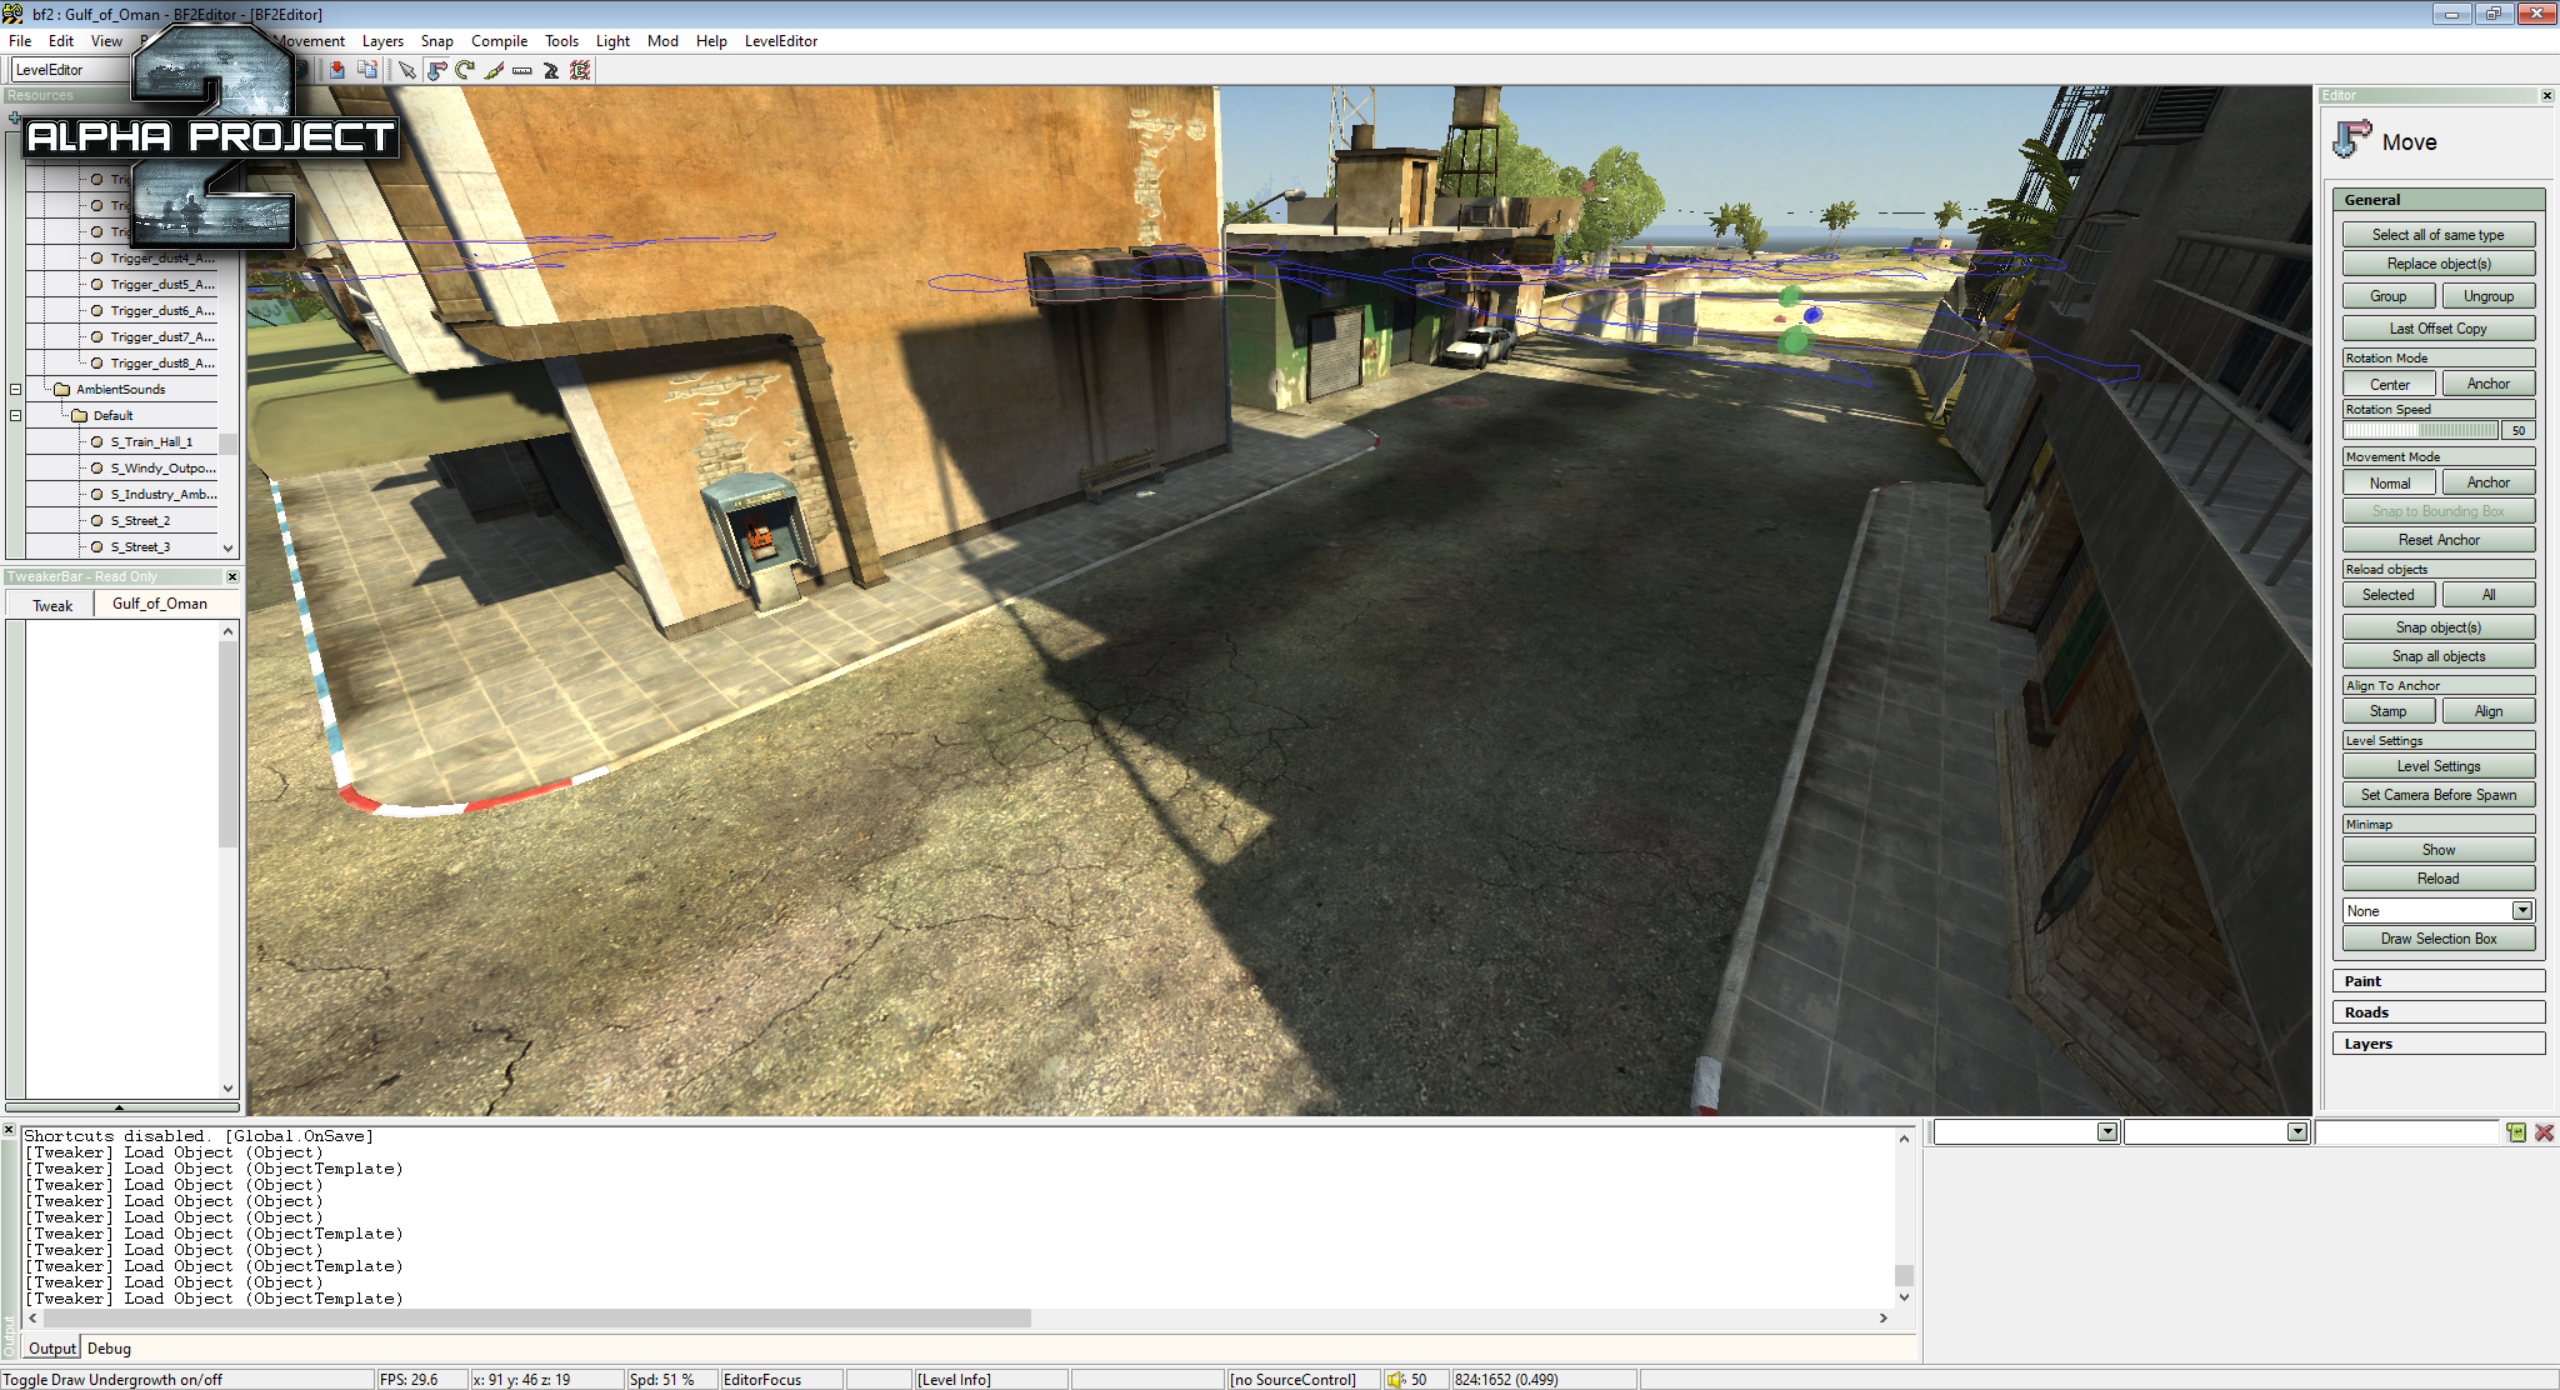Click the Replace object(s) button

[x=2438, y=264]
